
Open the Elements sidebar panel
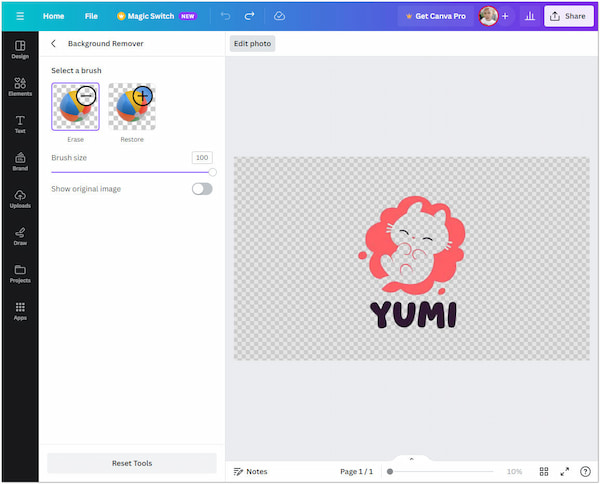pos(19,87)
